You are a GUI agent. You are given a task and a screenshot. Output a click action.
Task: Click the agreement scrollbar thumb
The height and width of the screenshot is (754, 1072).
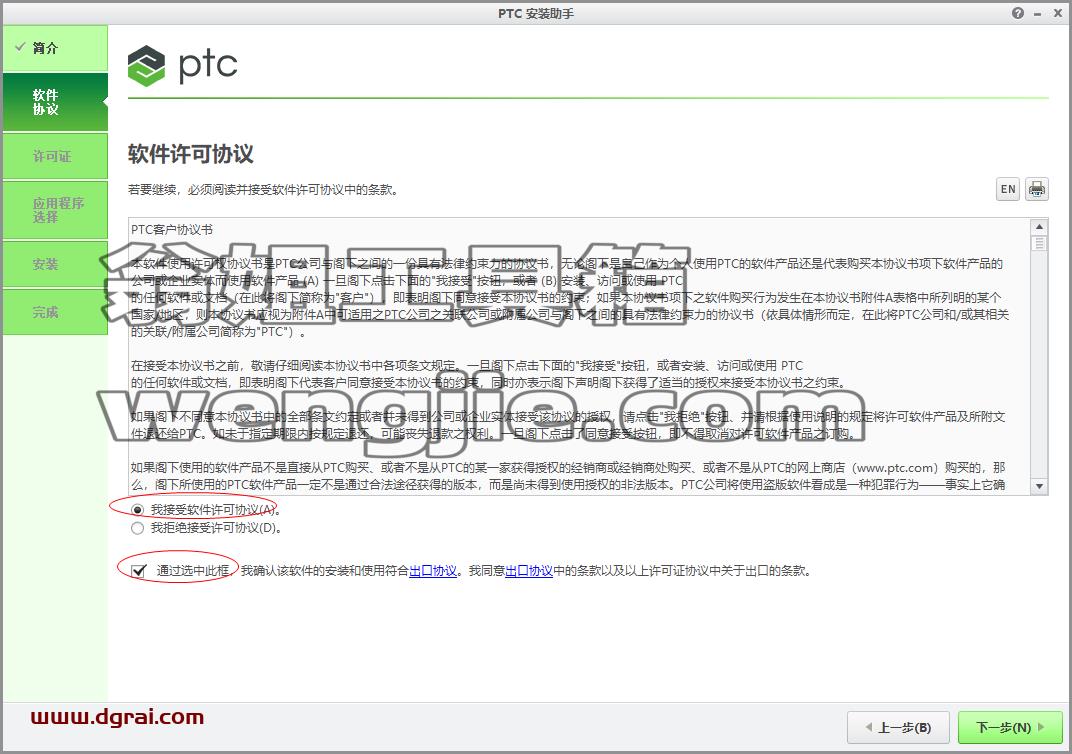(x=1039, y=243)
